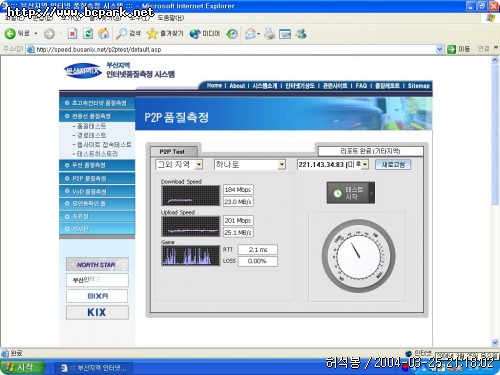The width and height of the screenshot is (500, 375).
Task: Open the Windows 시작 Start button
Action: [x=22, y=367]
